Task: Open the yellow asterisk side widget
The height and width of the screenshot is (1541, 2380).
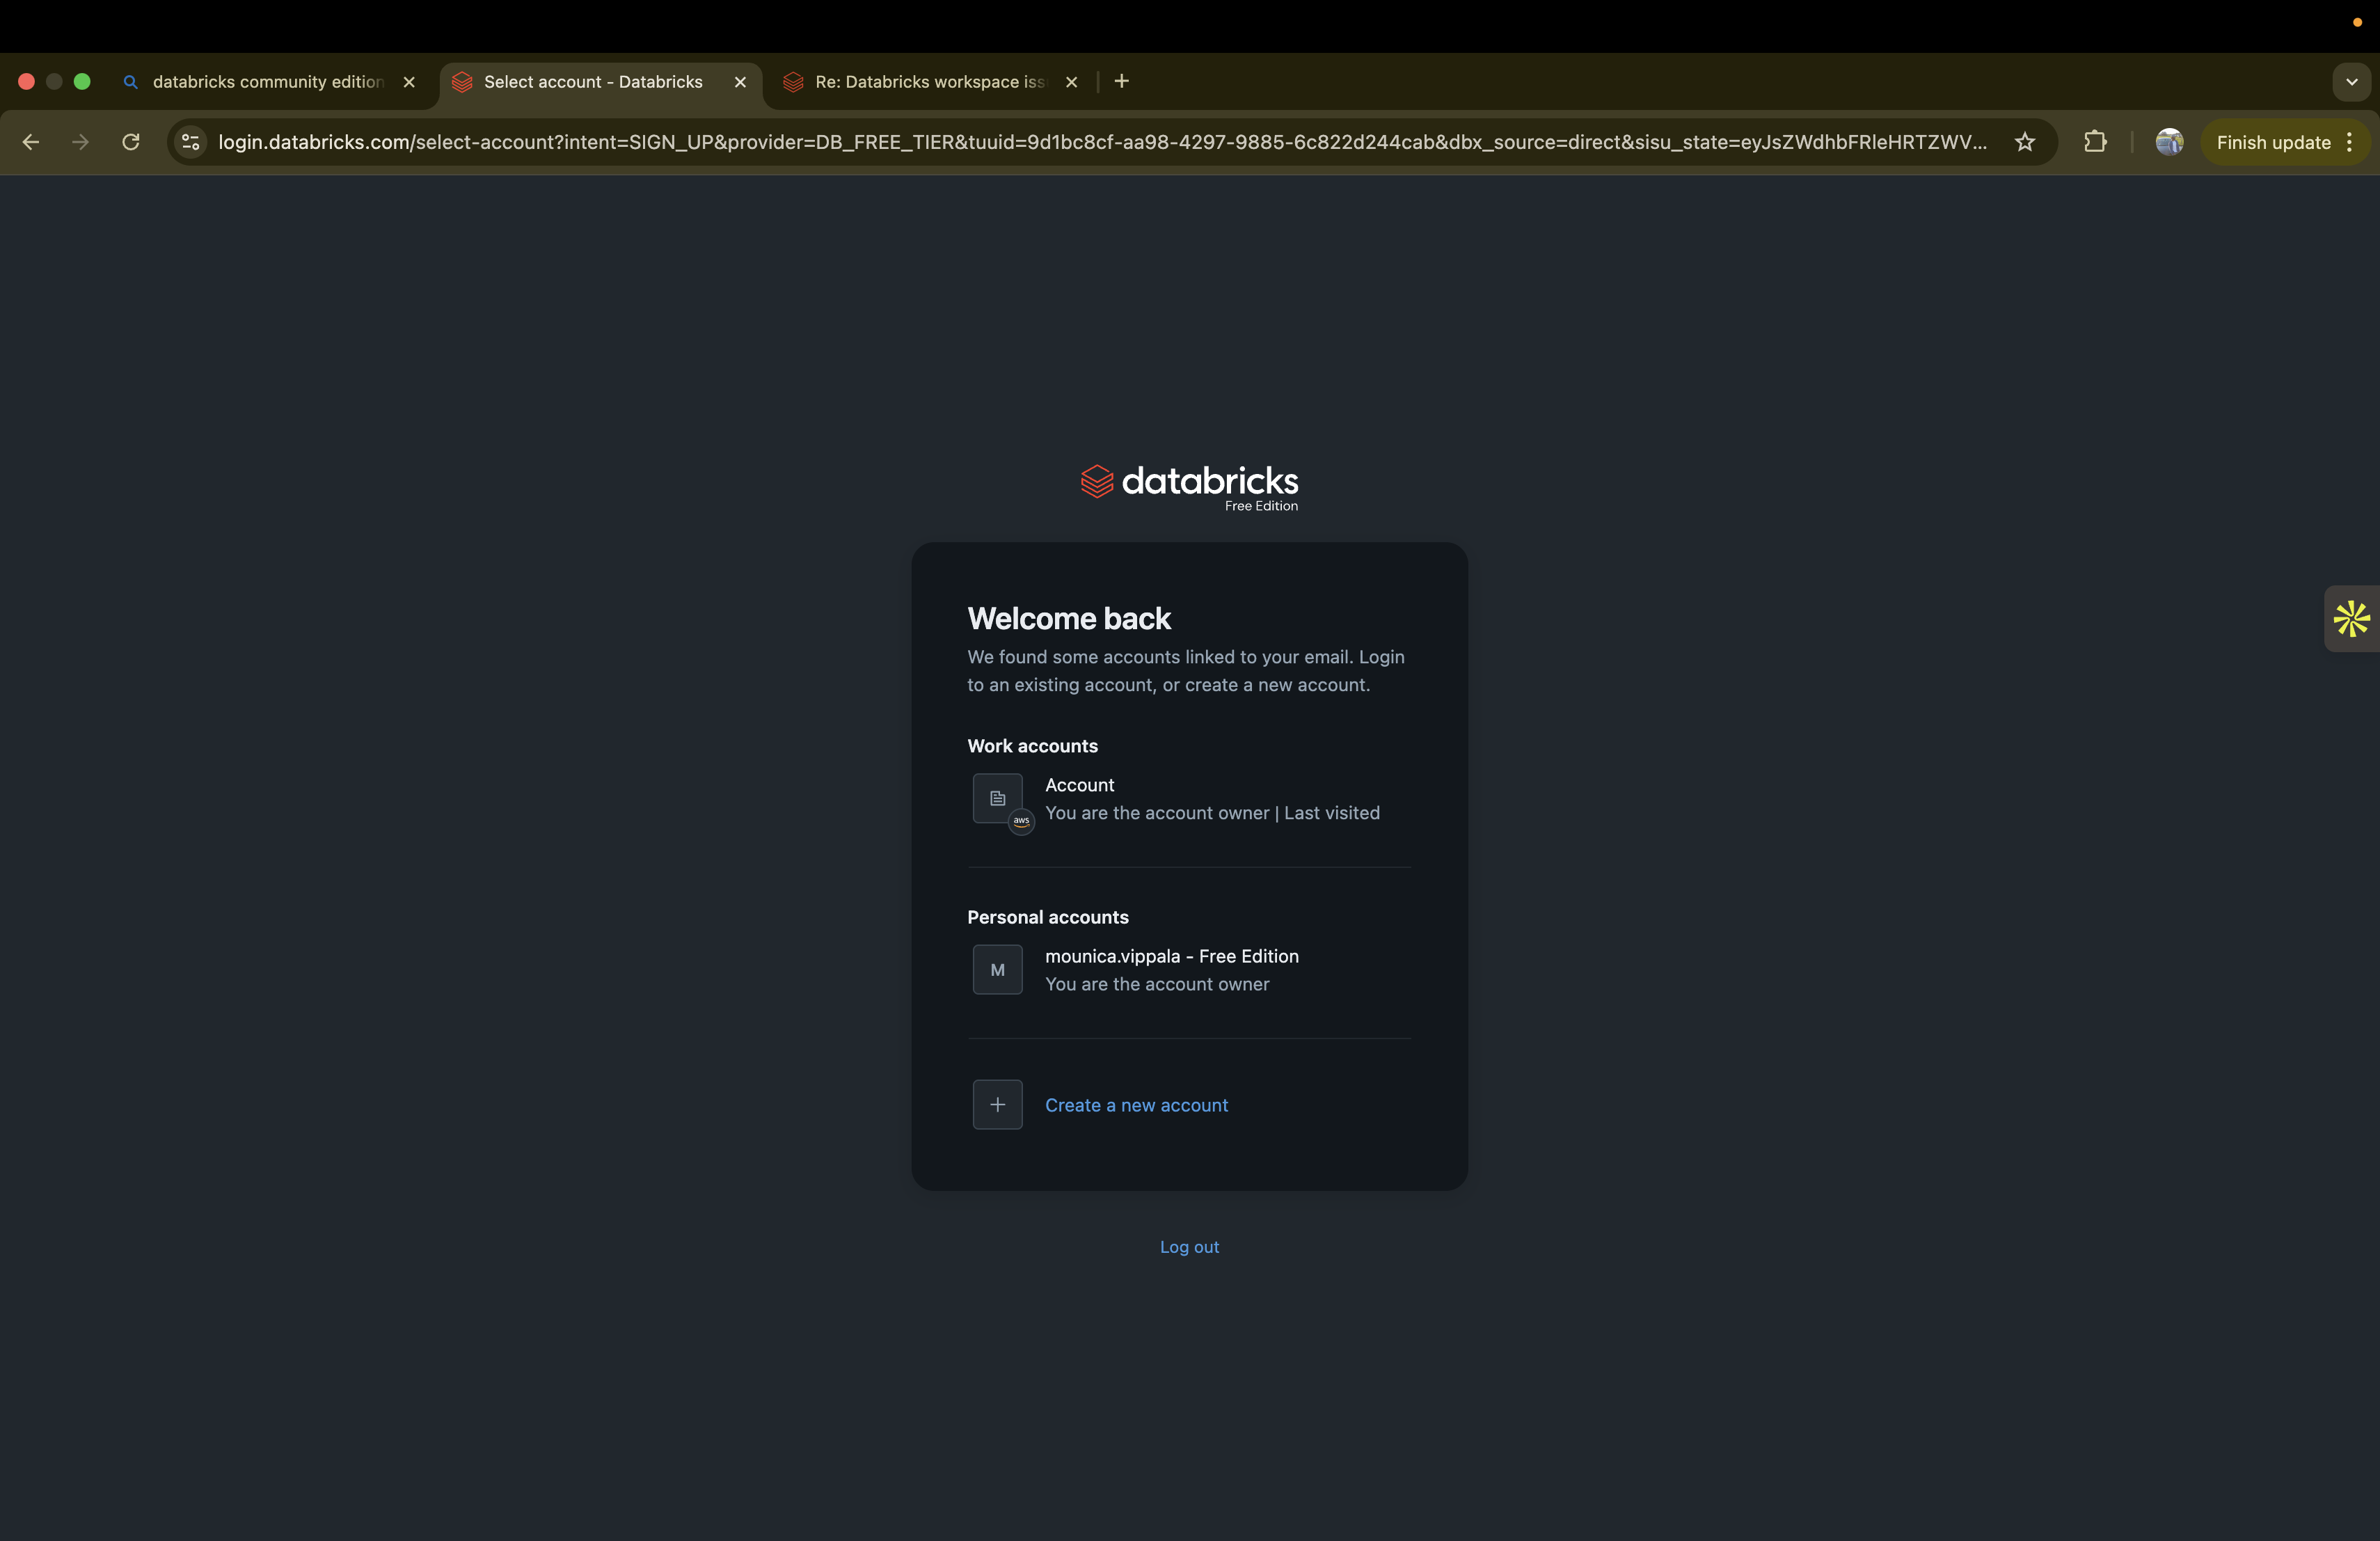Action: [2351, 618]
